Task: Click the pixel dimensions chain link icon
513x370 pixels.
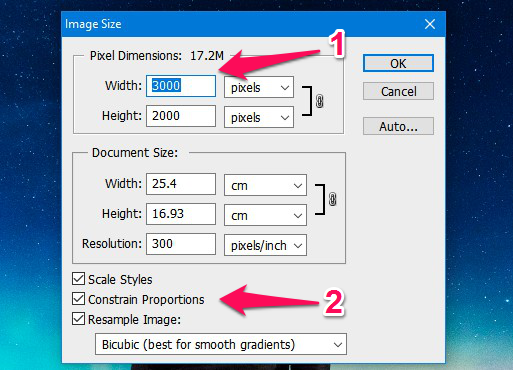Action: (x=319, y=101)
